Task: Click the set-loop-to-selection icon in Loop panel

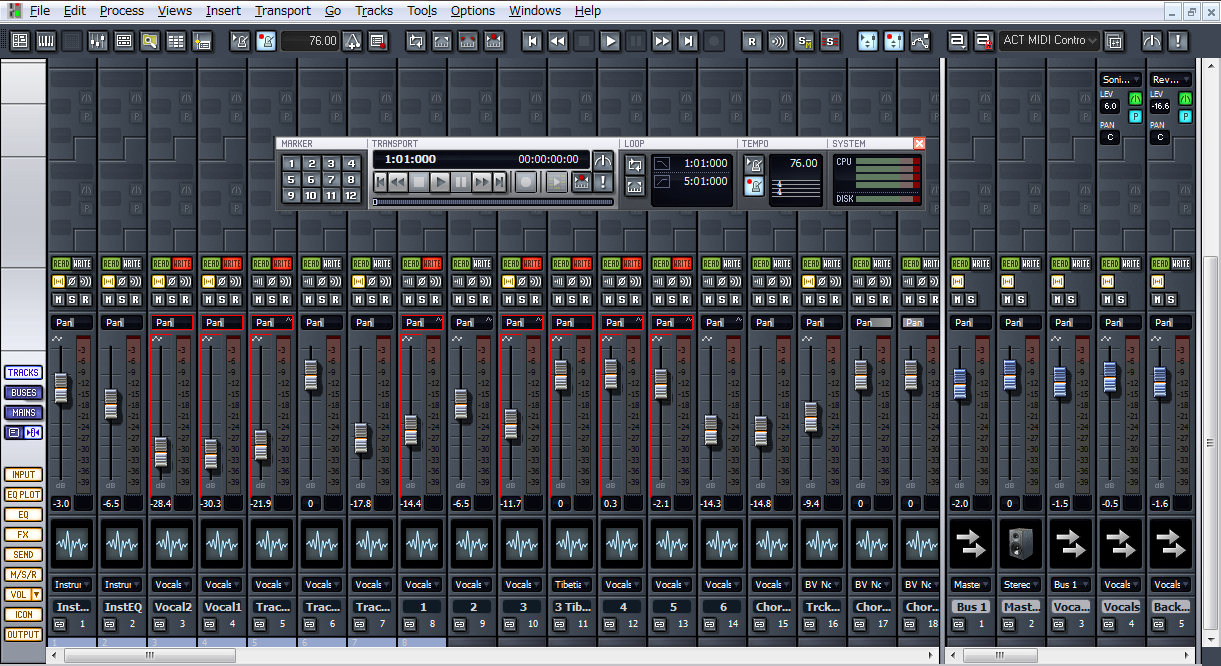Action: (x=635, y=187)
